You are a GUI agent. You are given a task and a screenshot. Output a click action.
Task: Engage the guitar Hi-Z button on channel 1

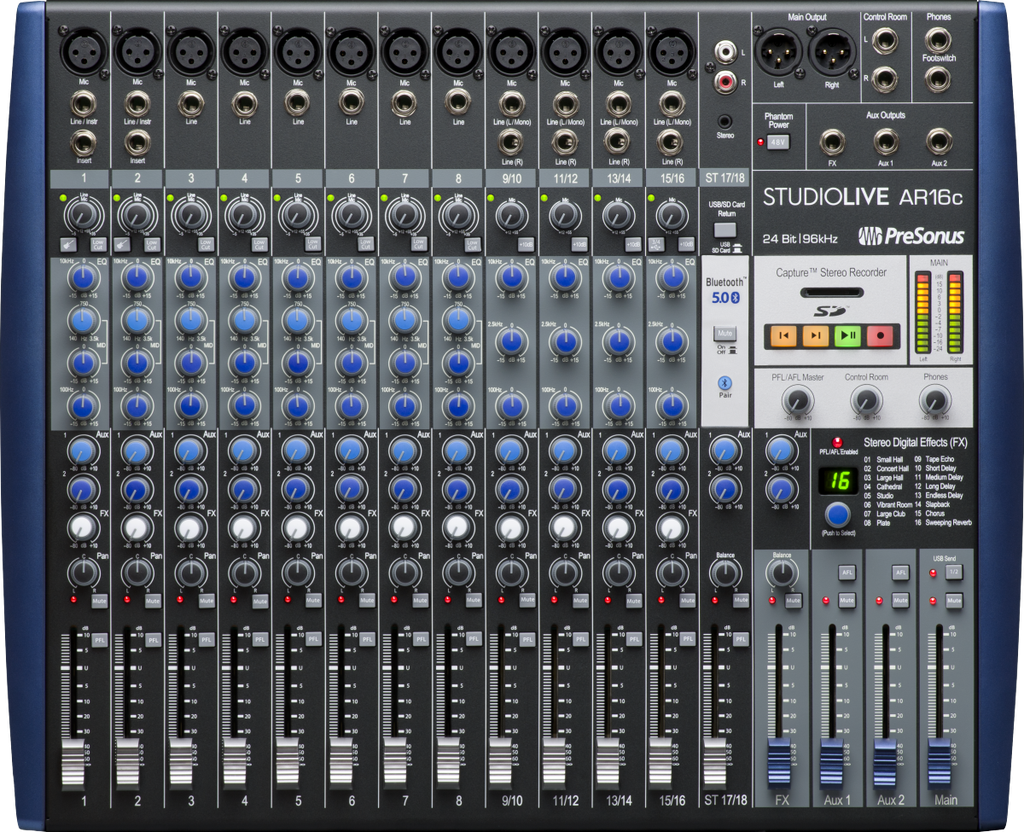(68, 243)
